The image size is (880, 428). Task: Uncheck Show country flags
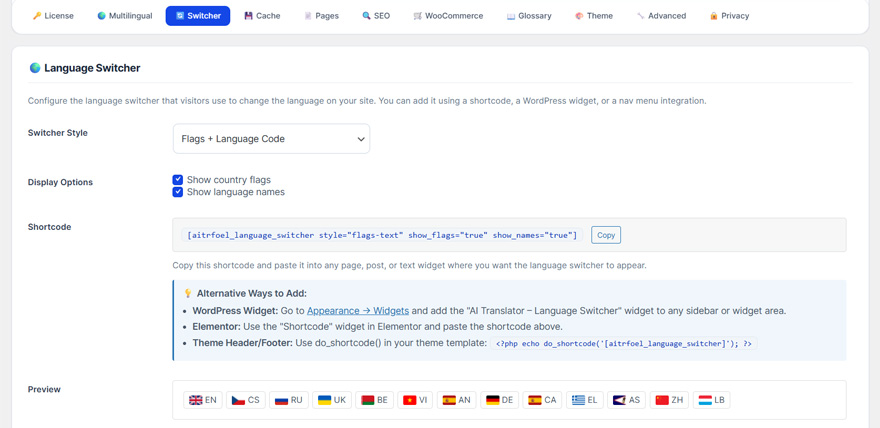(178, 180)
